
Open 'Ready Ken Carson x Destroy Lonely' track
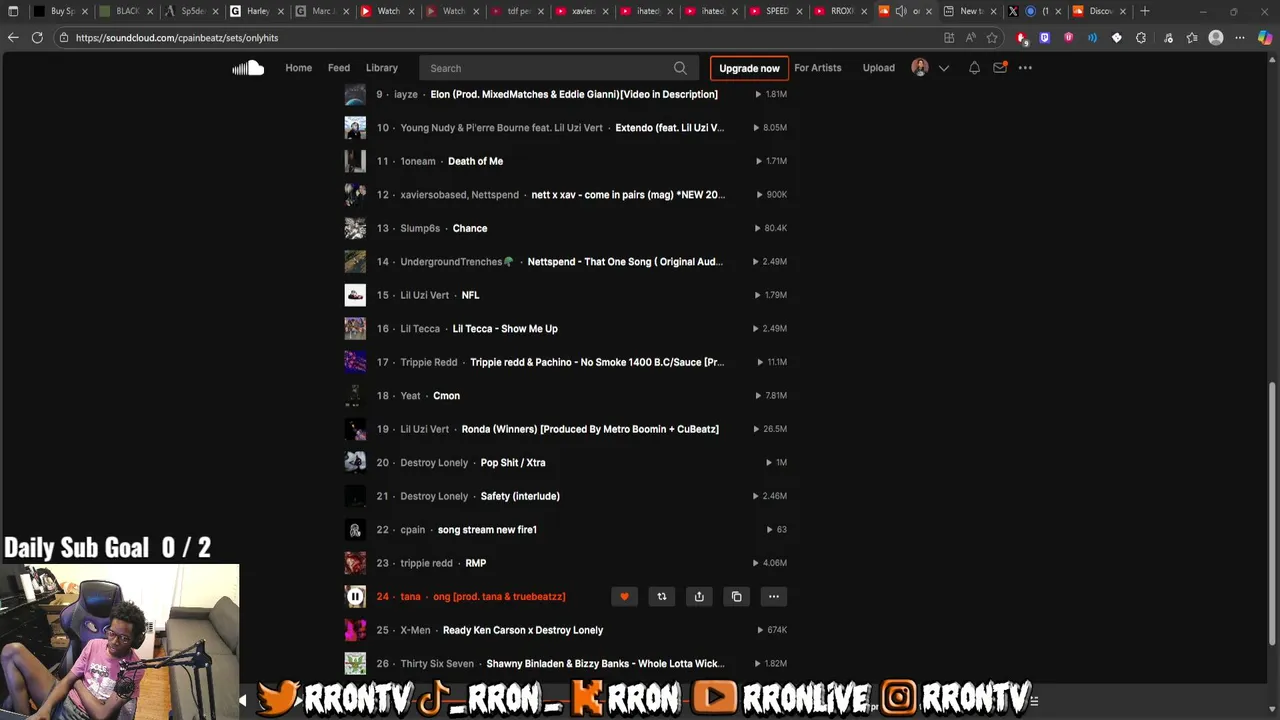523,630
